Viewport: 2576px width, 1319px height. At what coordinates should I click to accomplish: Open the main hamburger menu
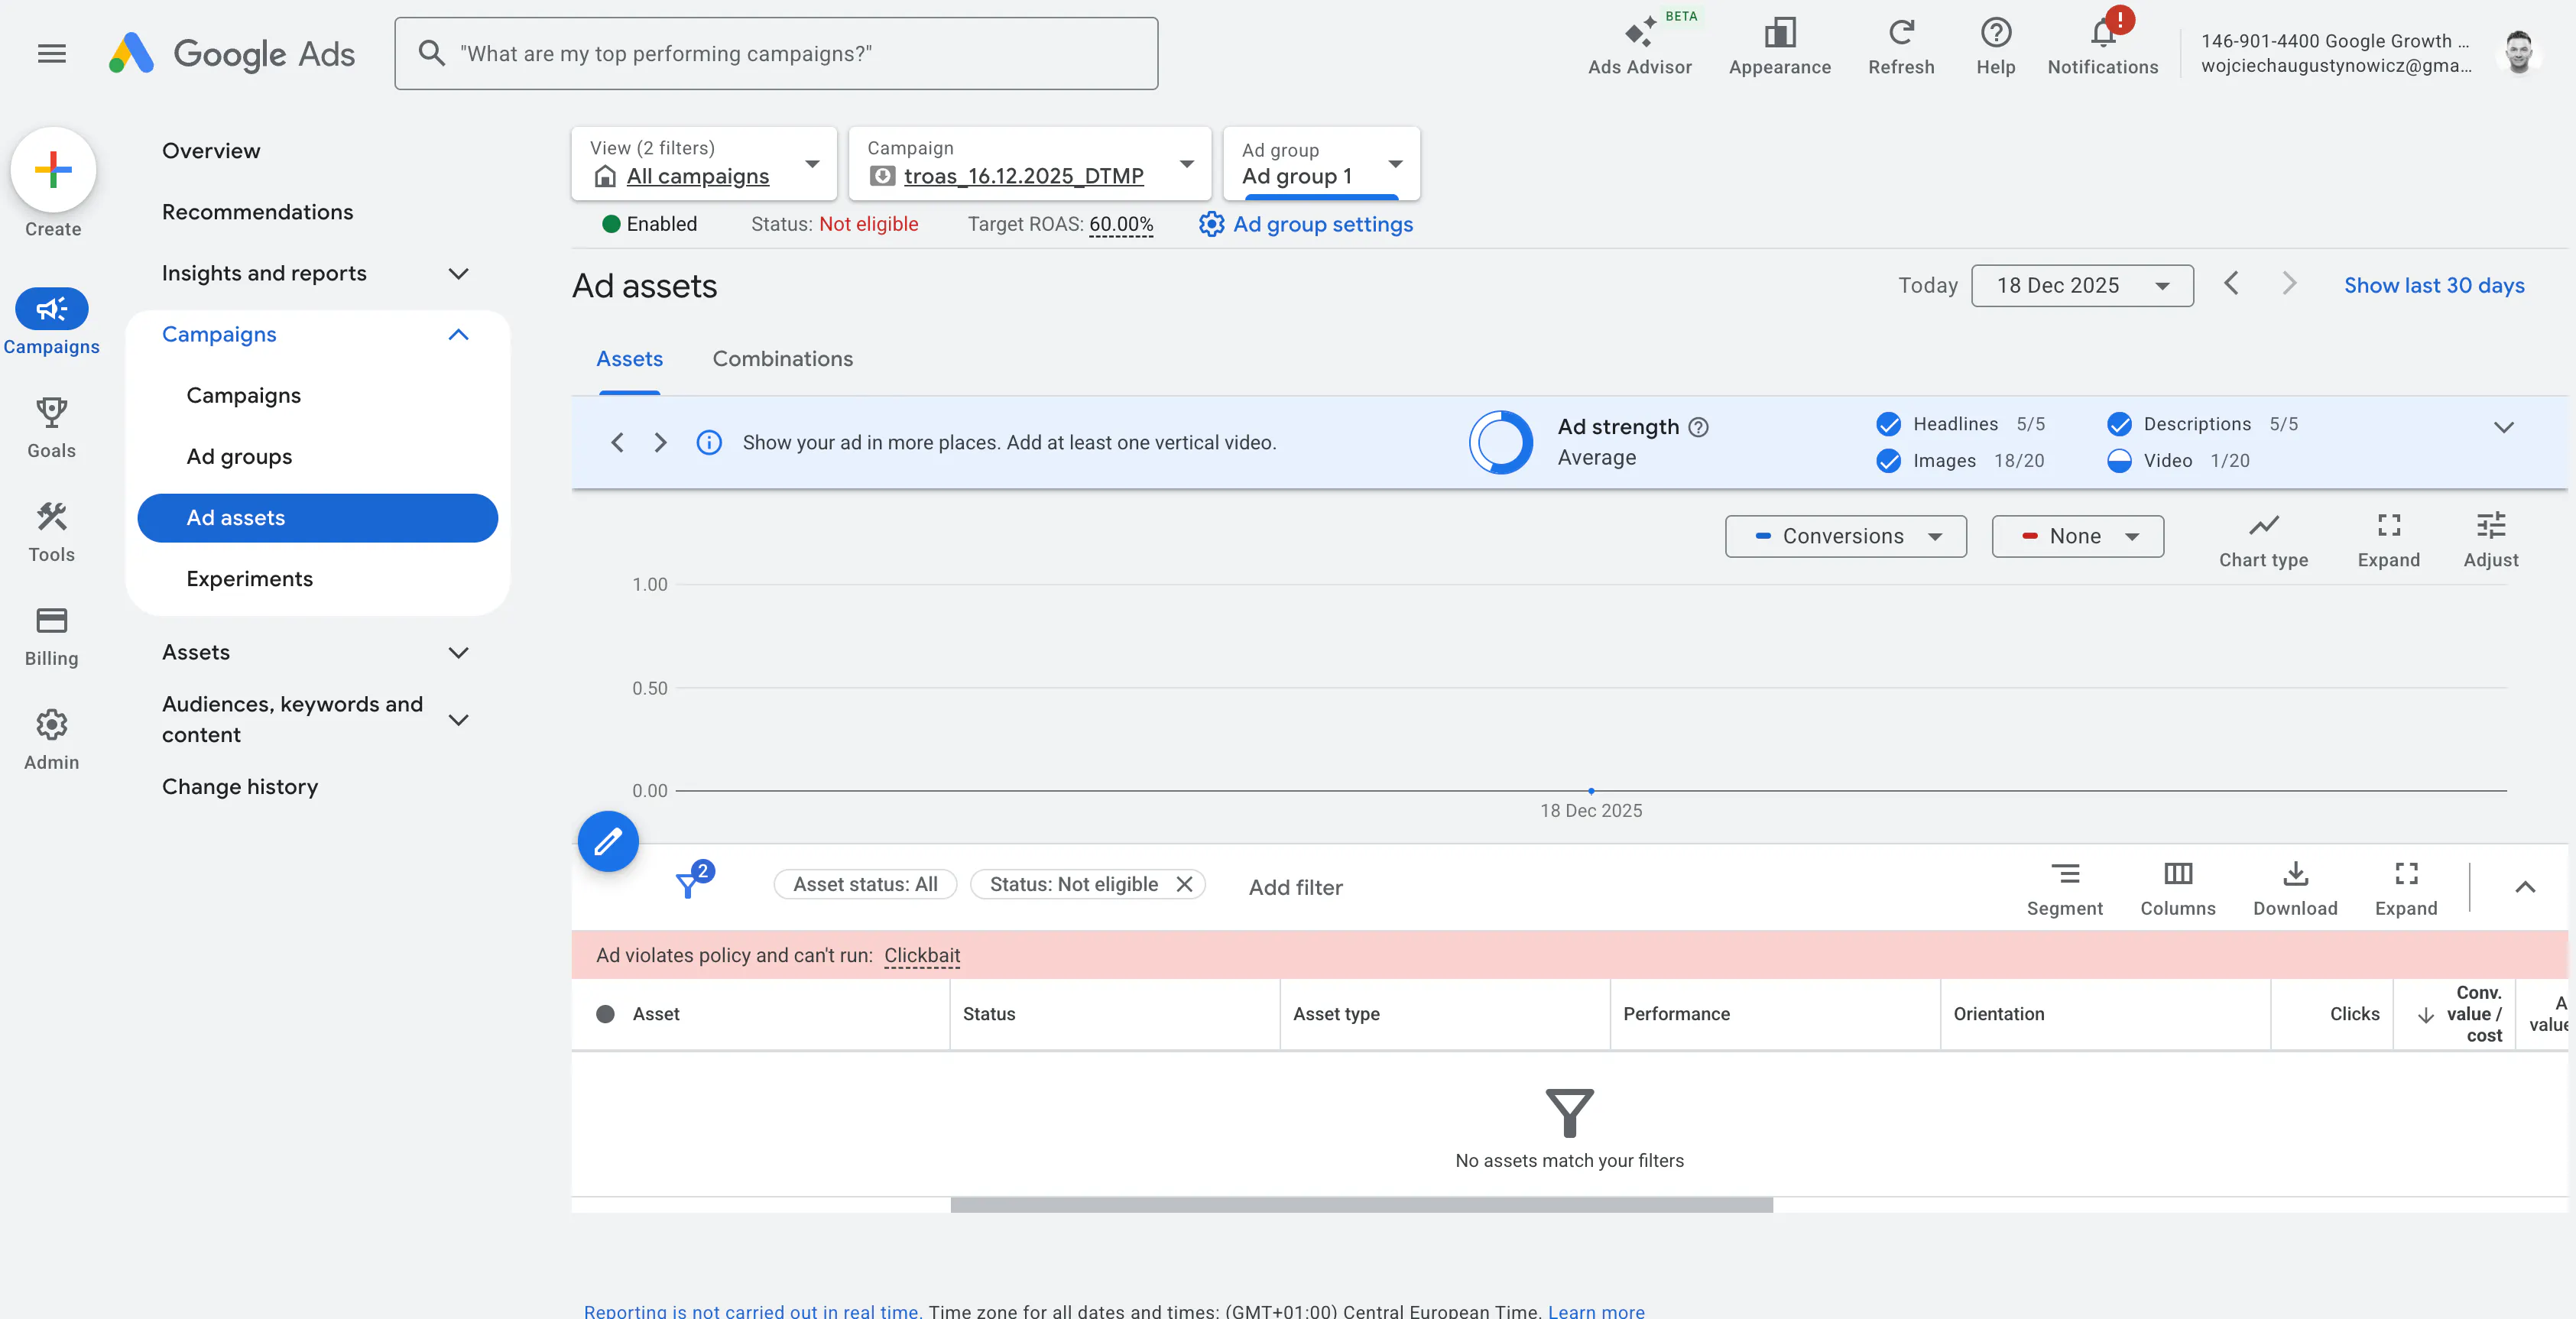pos(52,53)
